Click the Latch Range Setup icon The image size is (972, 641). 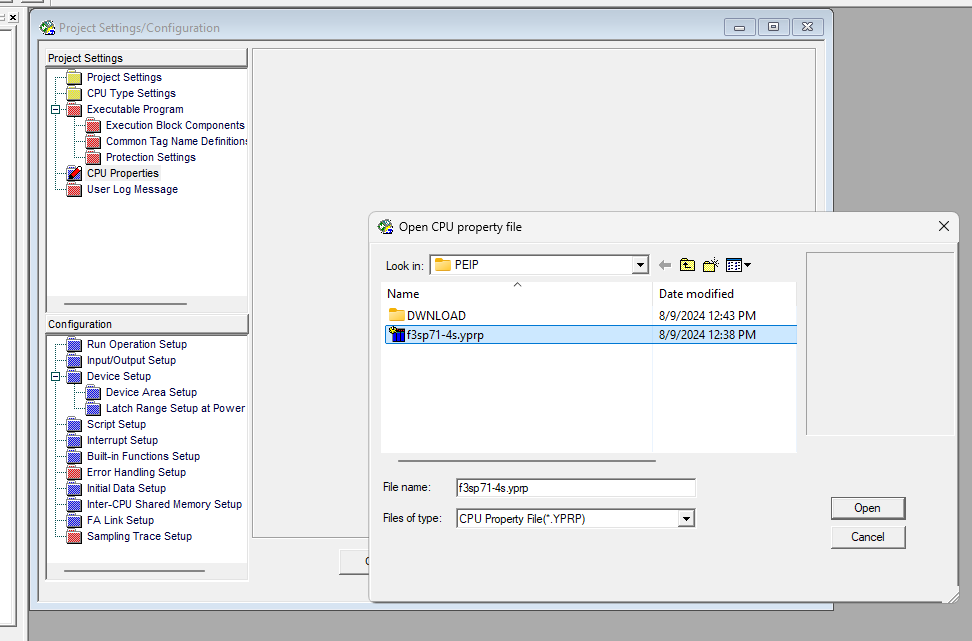point(93,409)
